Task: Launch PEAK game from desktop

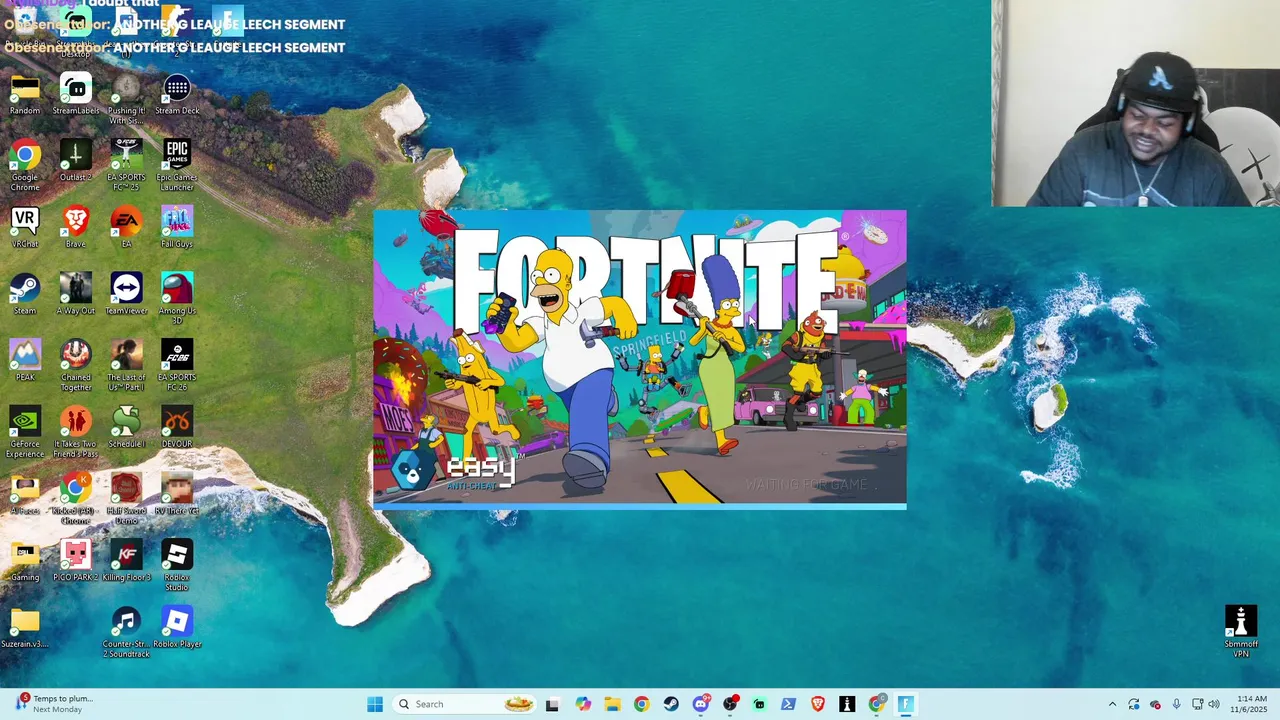Action: [25, 361]
